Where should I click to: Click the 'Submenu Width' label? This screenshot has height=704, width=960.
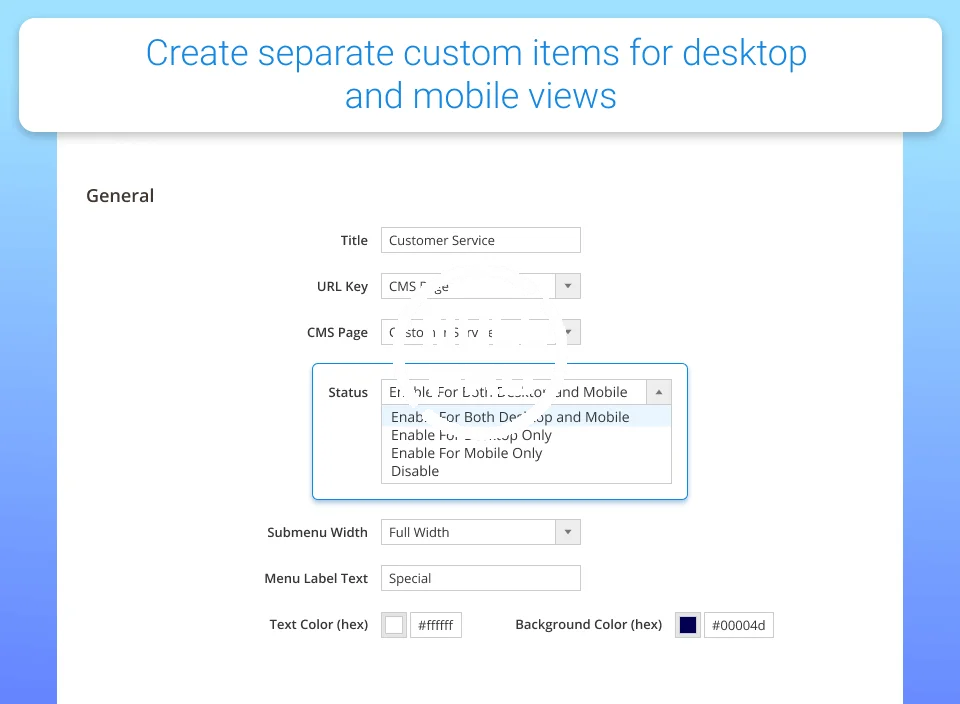(317, 532)
